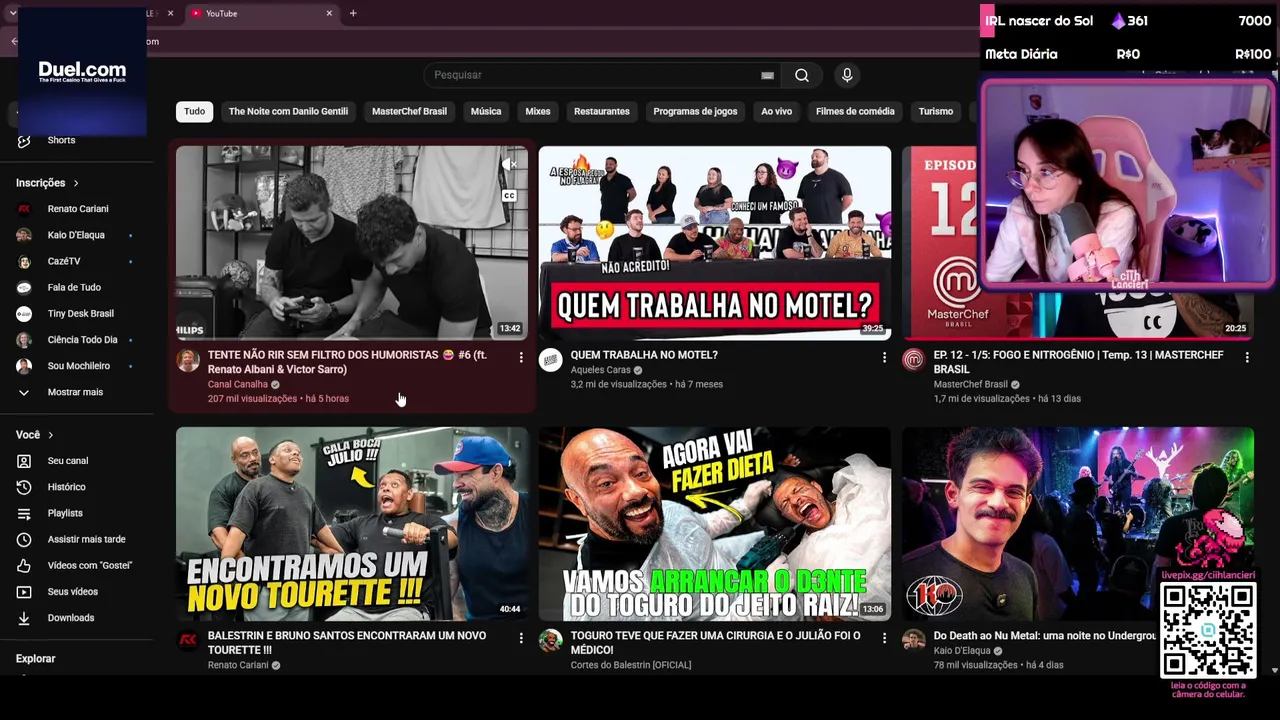Image resolution: width=1280 pixels, height=720 pixels.
Task: Select the Tudo filter chip
Action: [194, 111]
